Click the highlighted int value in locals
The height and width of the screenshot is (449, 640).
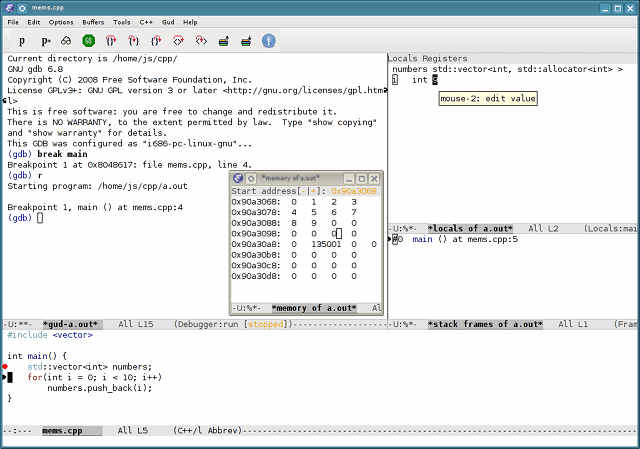click(435, 80)
